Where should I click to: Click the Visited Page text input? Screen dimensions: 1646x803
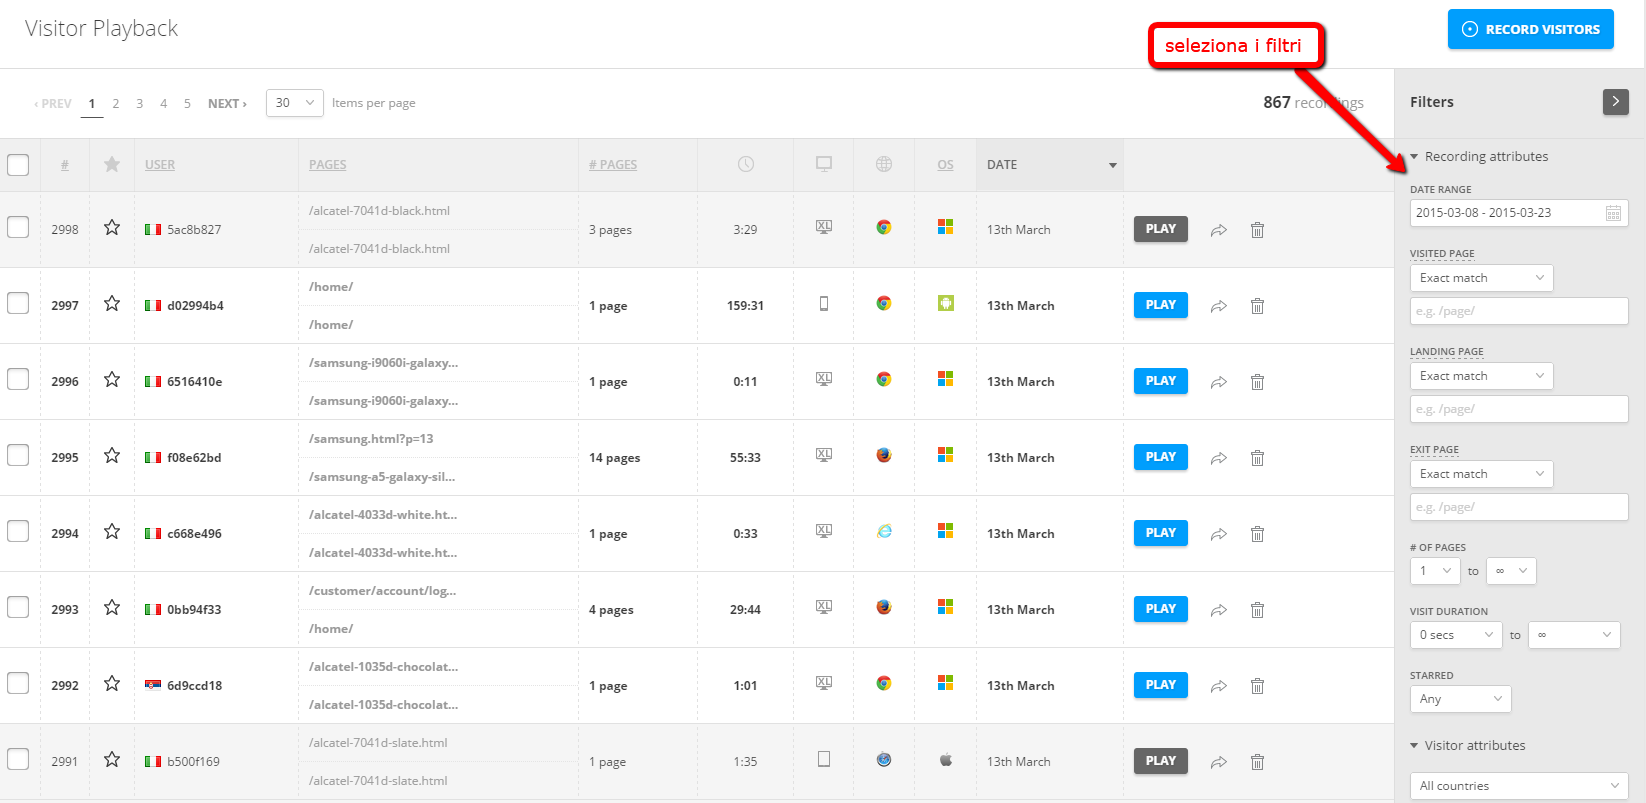click(x=1518, y=311)
